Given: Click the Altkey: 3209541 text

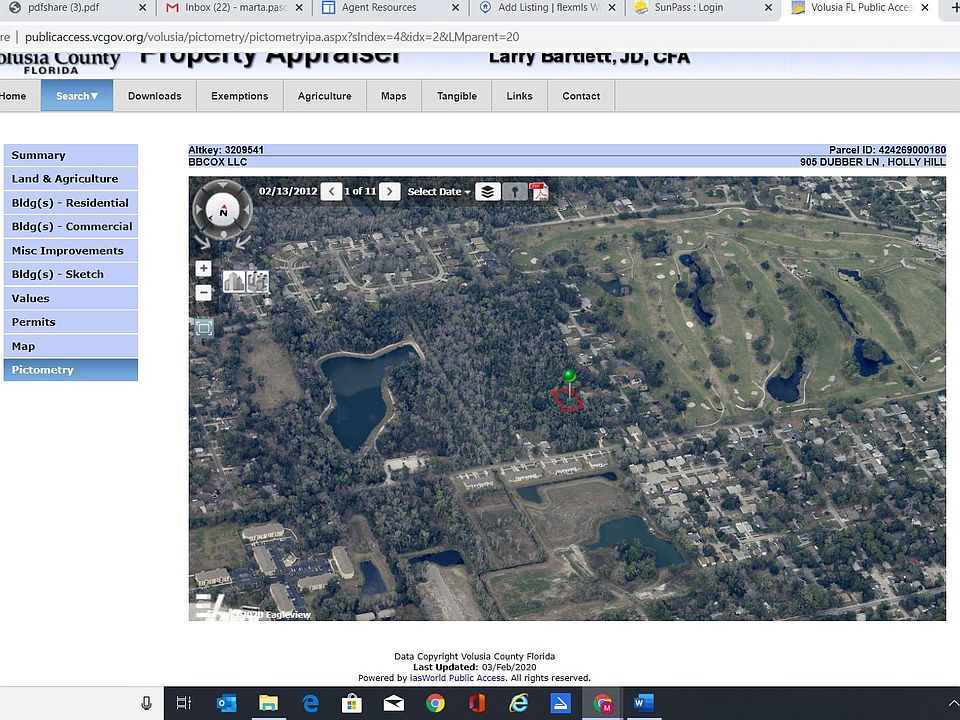Looking at the screenshot, I should (226, 150).
